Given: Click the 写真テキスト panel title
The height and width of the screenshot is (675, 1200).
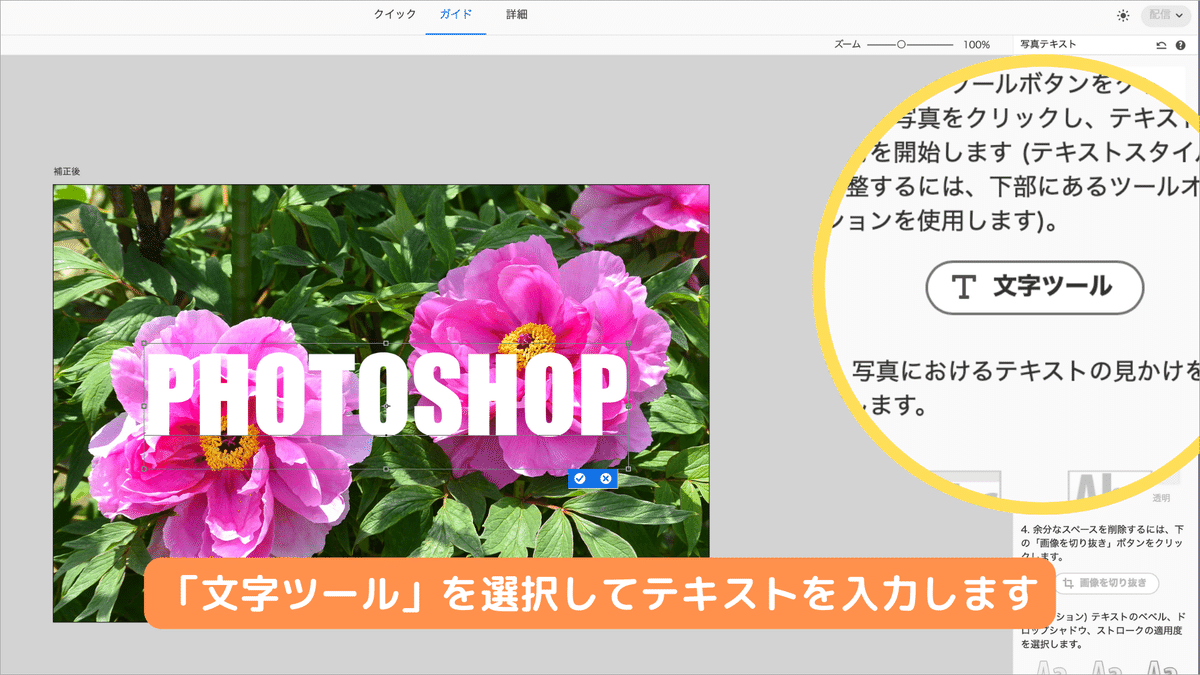Looking at the screenshot, I should tap(1049, 45).
